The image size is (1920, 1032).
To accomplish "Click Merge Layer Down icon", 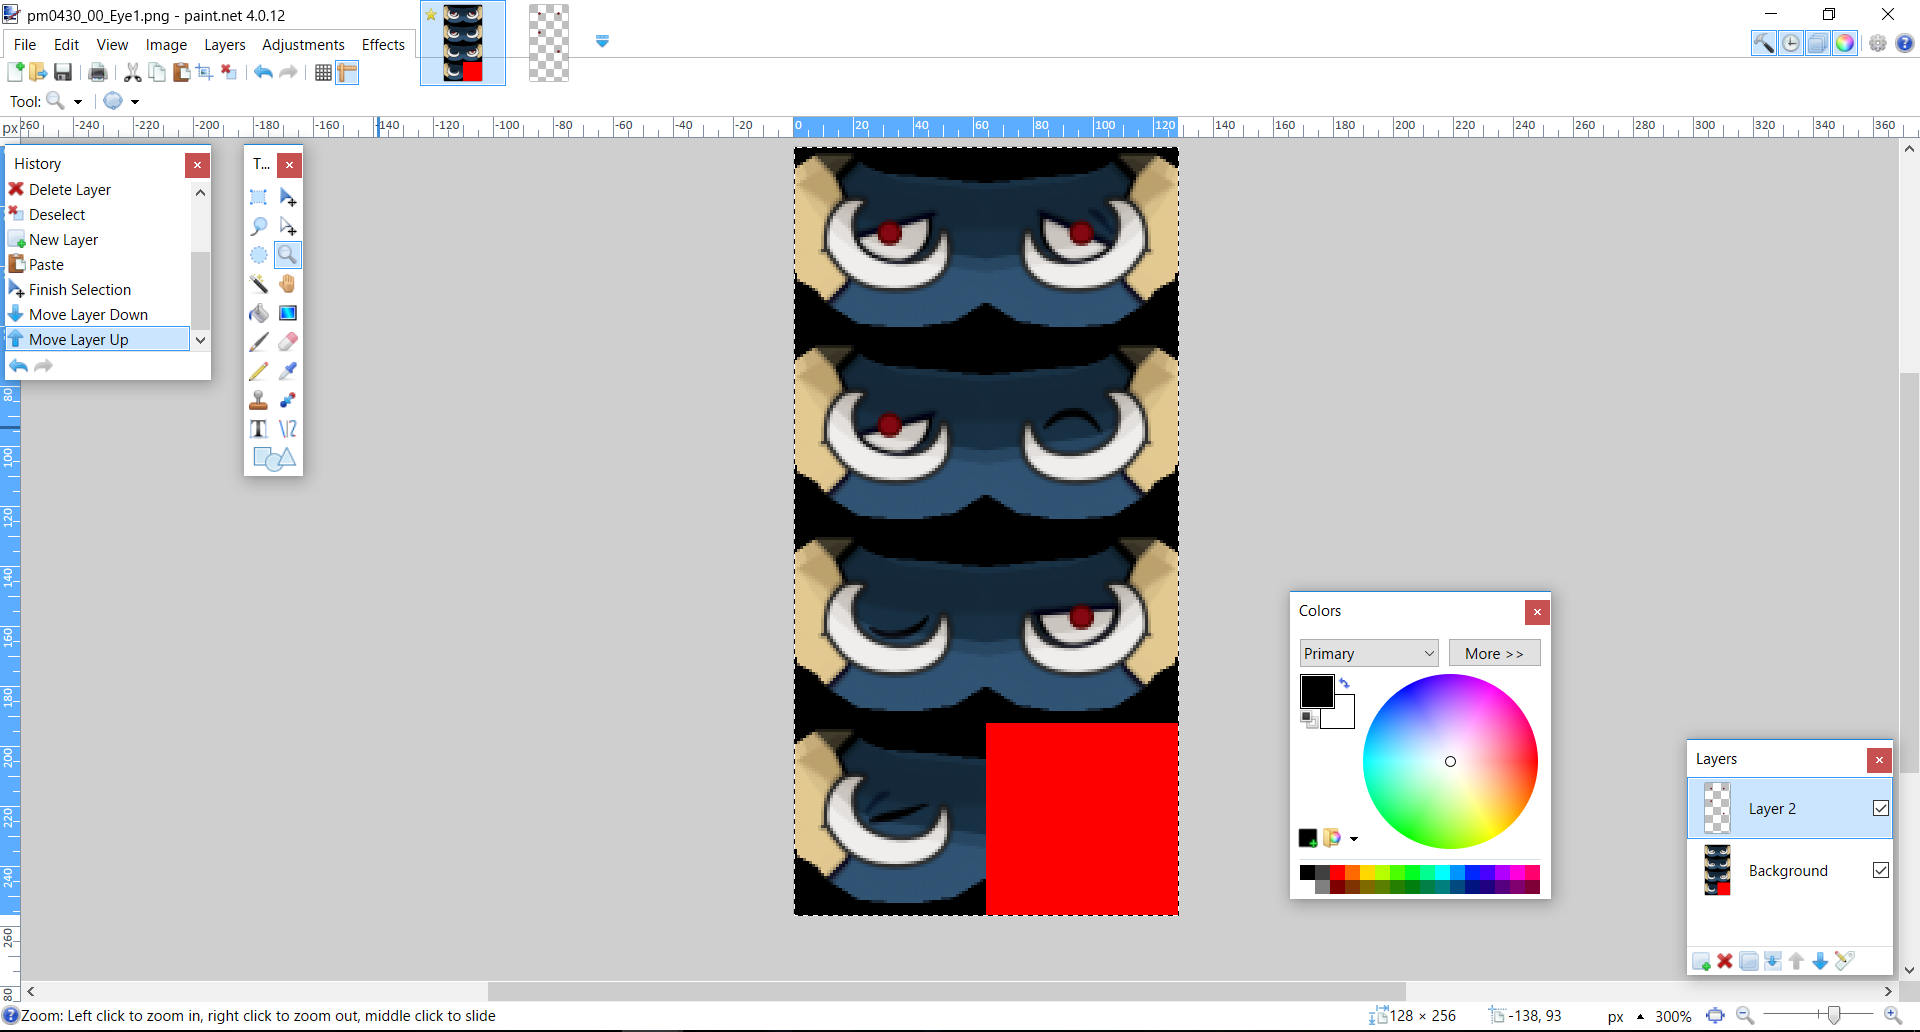I will coord(1773,961).
